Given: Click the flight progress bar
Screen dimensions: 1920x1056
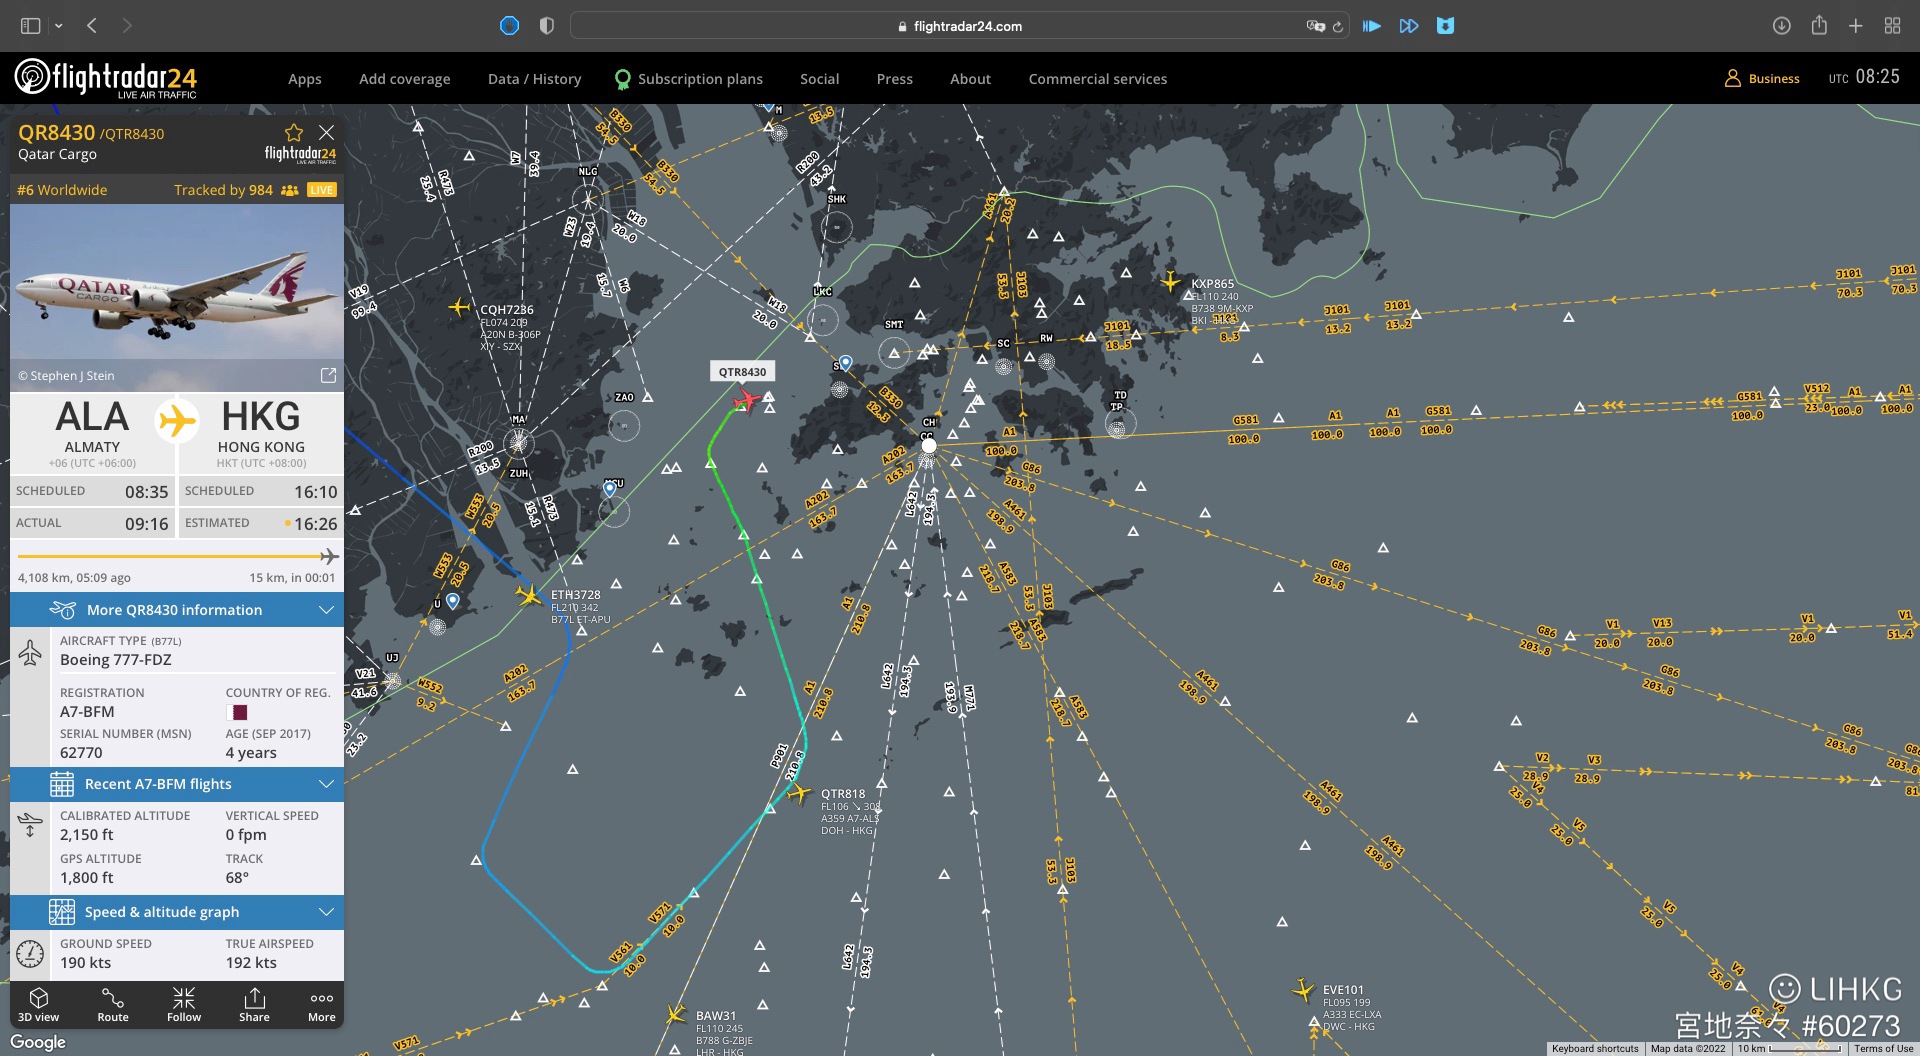Looking at the screenshot, I should coord(177,556).
